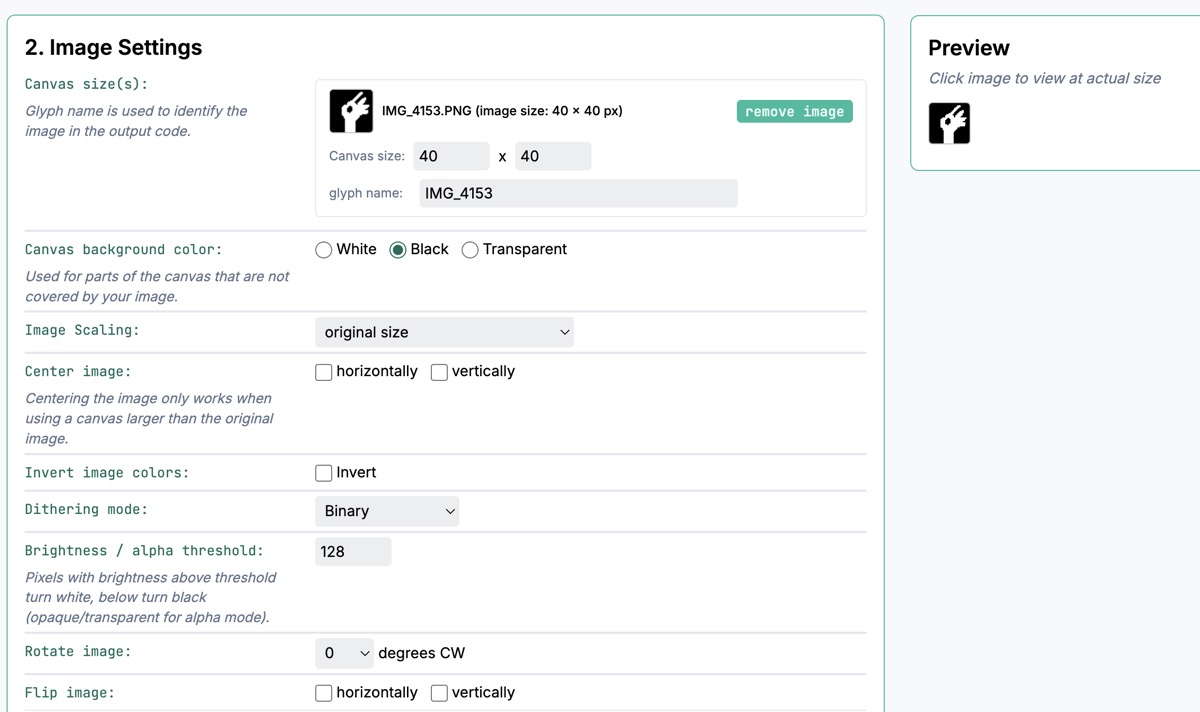Click the 'degrees CW' text
Viewport: 1200px width, 712px height.
[421, 653]
